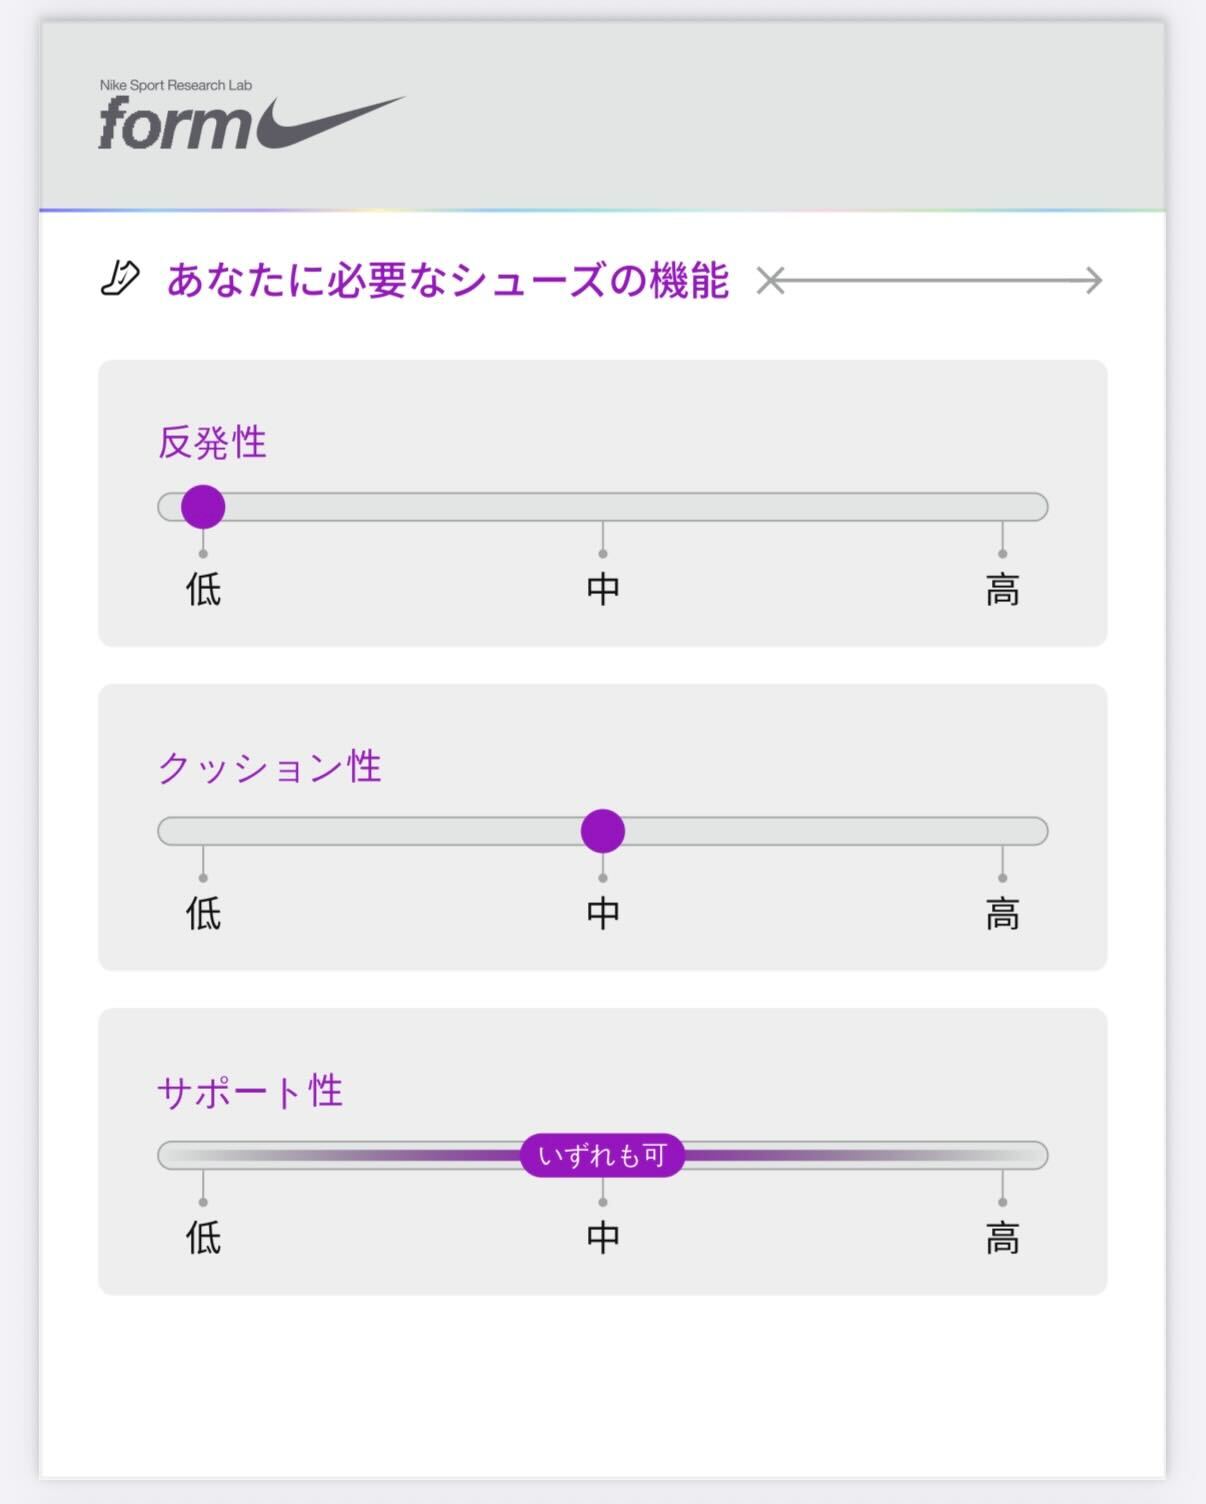The width and height of the screenshot is (1206, 1504).
Task: Click the Nike swoosh logo
Action: pyautogui.click(x=330, y=124)
